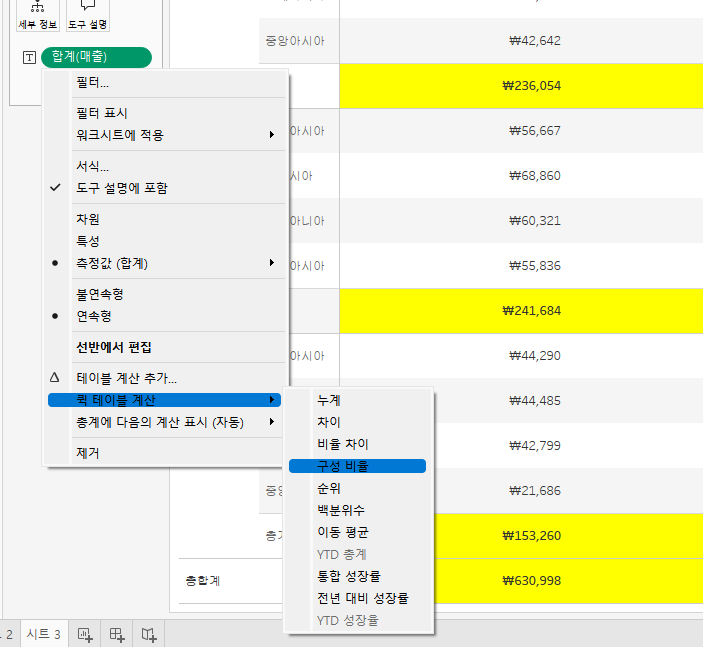Image resolution: width=703 pixels, height=647 pixels.
Task: Click the highlighted ₩241,684 subtotal cell
Action: coord(521,311)
